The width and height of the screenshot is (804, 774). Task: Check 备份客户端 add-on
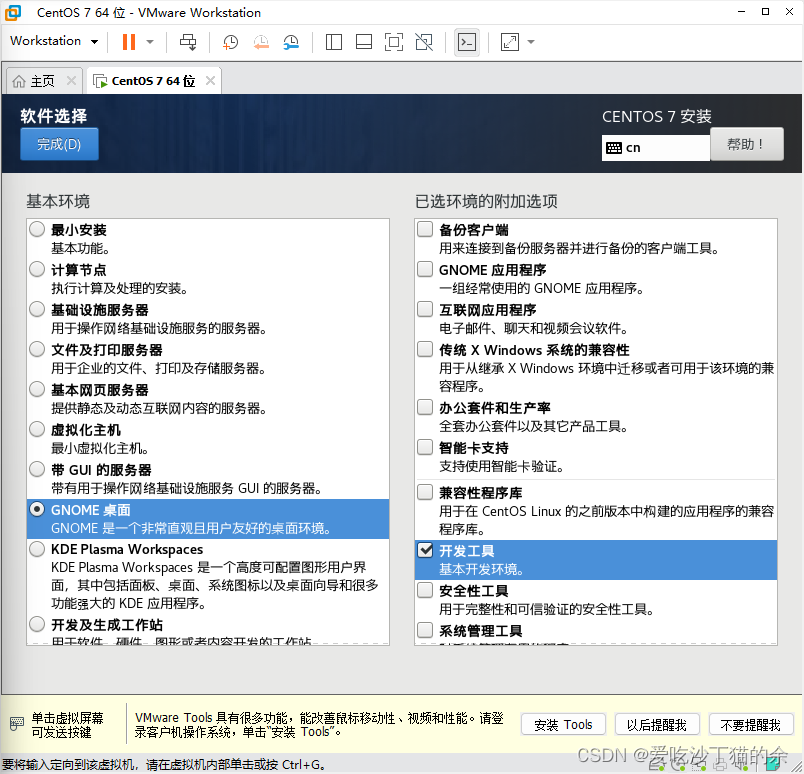[x=425, y=229]
